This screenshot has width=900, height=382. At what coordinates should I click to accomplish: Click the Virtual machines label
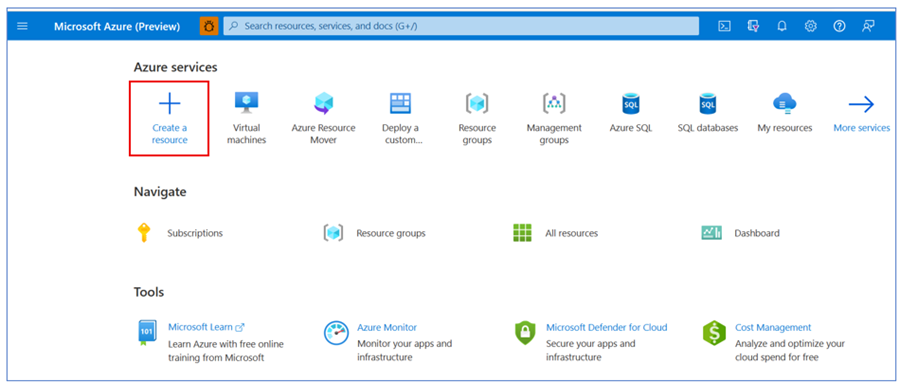246,134
